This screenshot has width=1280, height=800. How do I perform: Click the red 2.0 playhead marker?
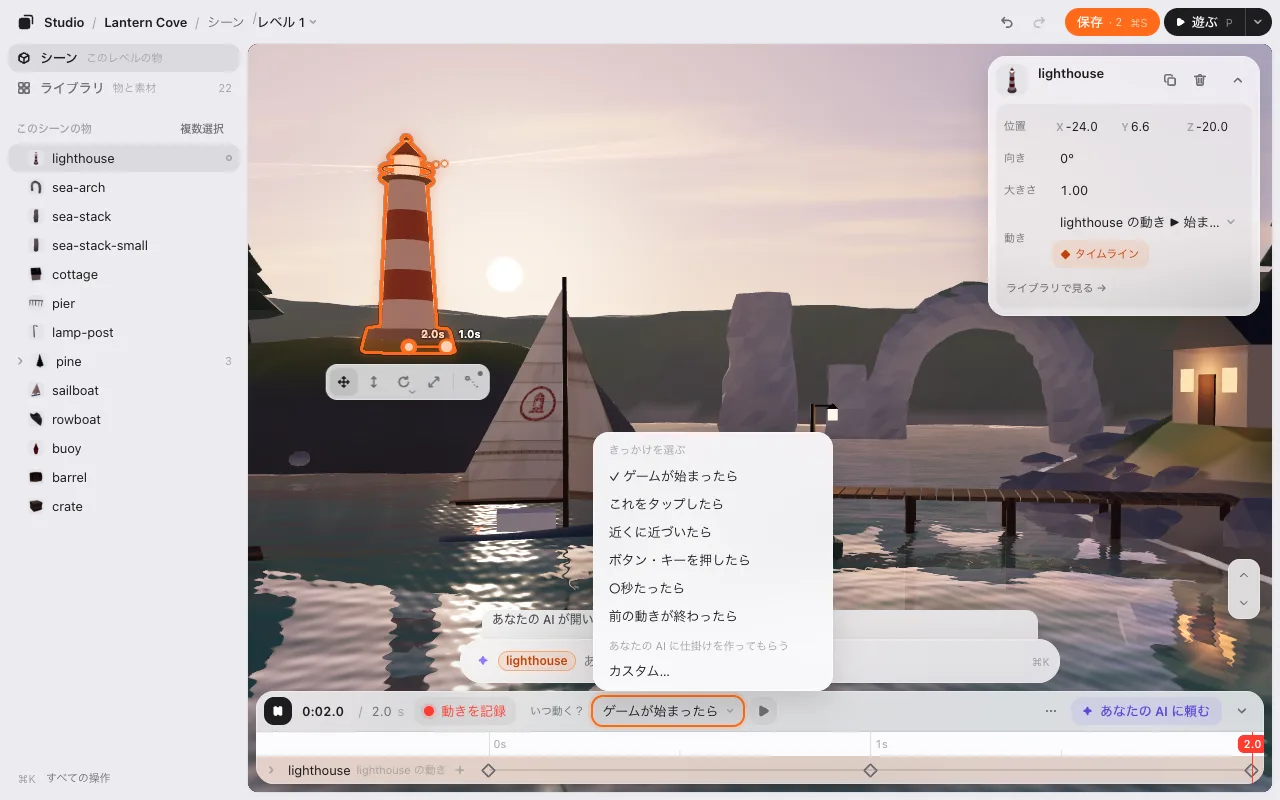click(x=1251, y=744)
